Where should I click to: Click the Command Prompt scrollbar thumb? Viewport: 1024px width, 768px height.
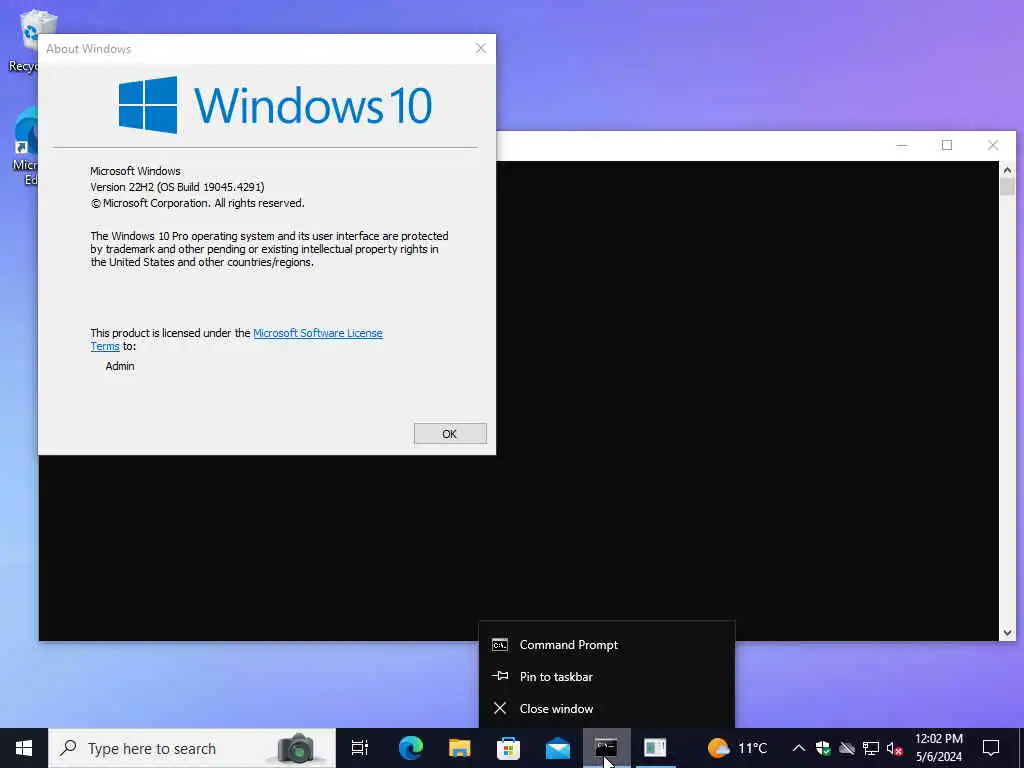click(x=1007, y=187)
